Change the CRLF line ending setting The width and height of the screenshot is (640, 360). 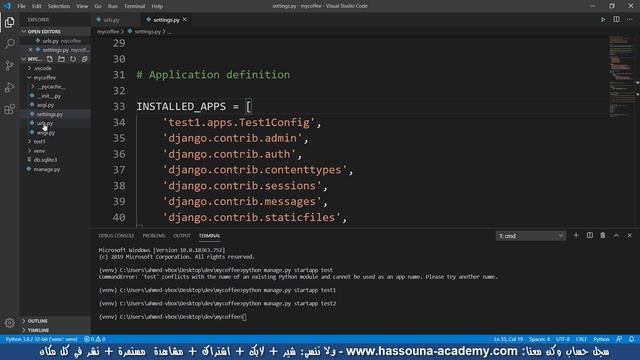pyautogui.click(x=581, y=339)
